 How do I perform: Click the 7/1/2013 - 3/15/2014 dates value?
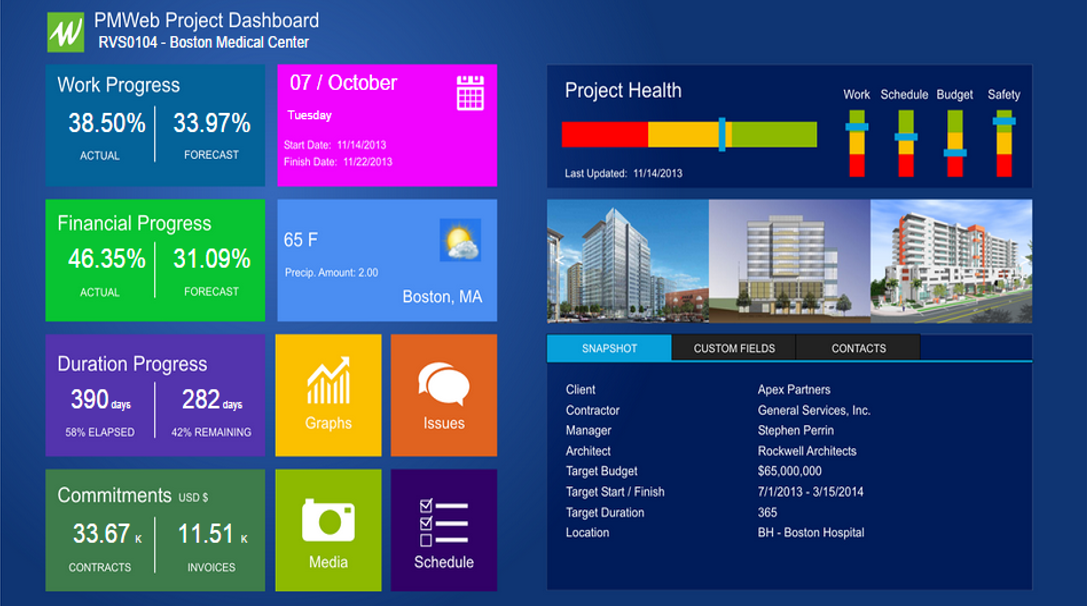[x=810, y=492]
